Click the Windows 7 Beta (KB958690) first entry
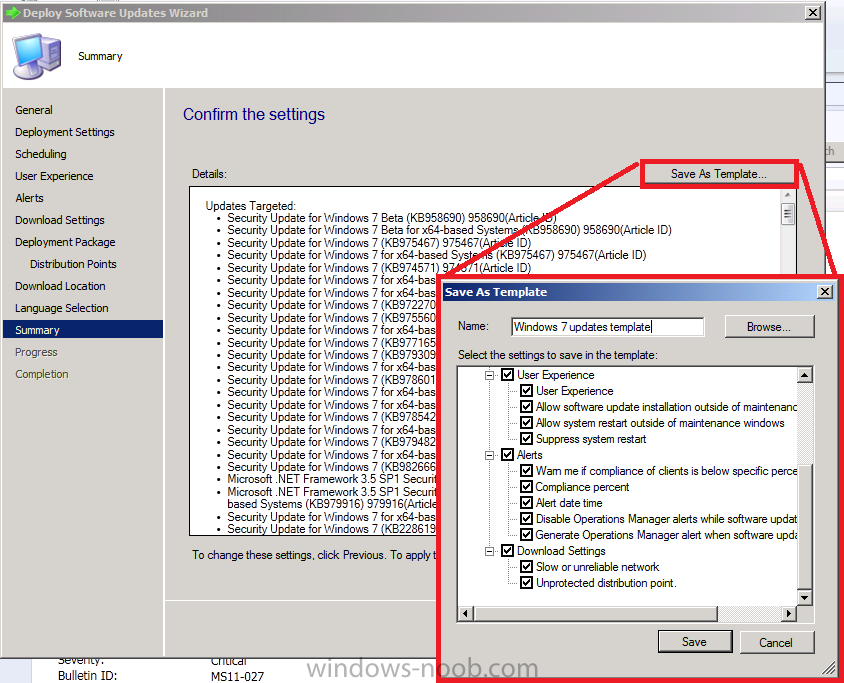 (392, 218)
